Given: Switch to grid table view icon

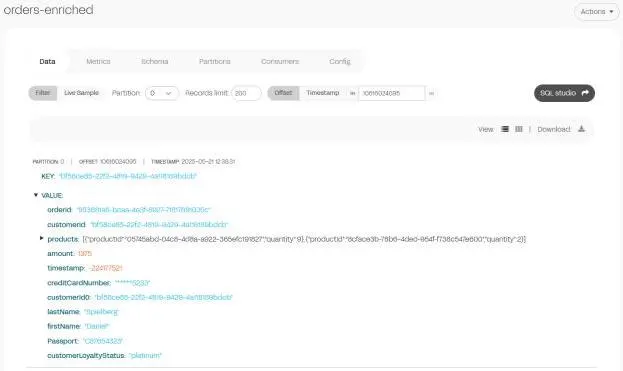Looking at the screenshot, I should point(519,129).
